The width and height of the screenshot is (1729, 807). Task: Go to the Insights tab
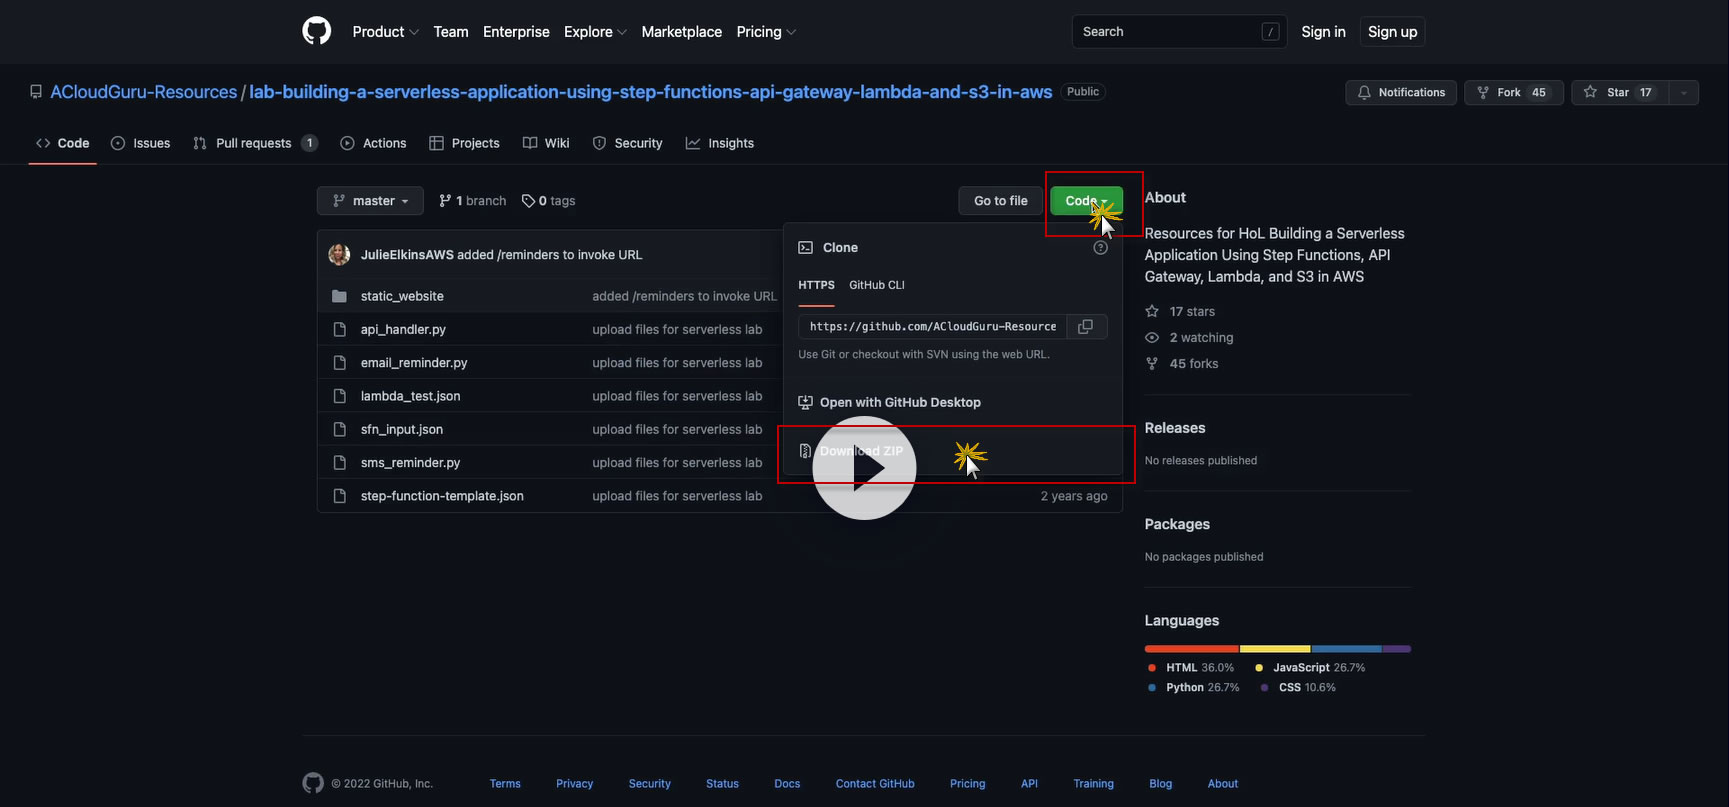coord(720,143)
